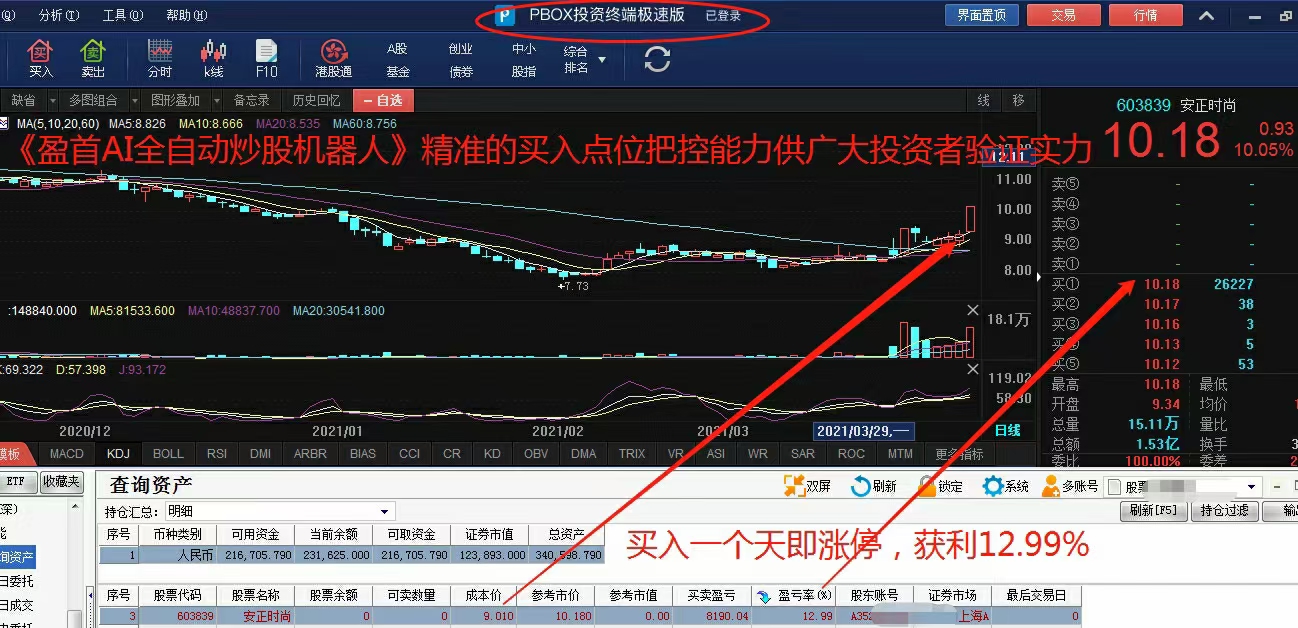
Task: Click the 日线 period label
Action: pyautogui.click(x=1008, y=430)
